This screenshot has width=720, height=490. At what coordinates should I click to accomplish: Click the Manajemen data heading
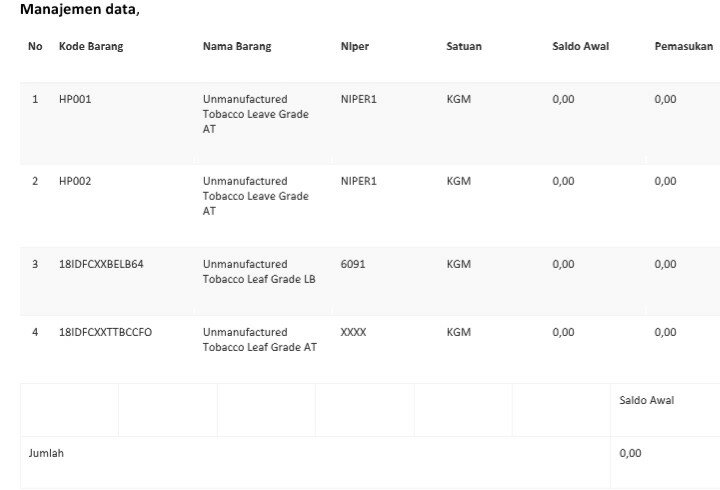[x=79, y=10]
